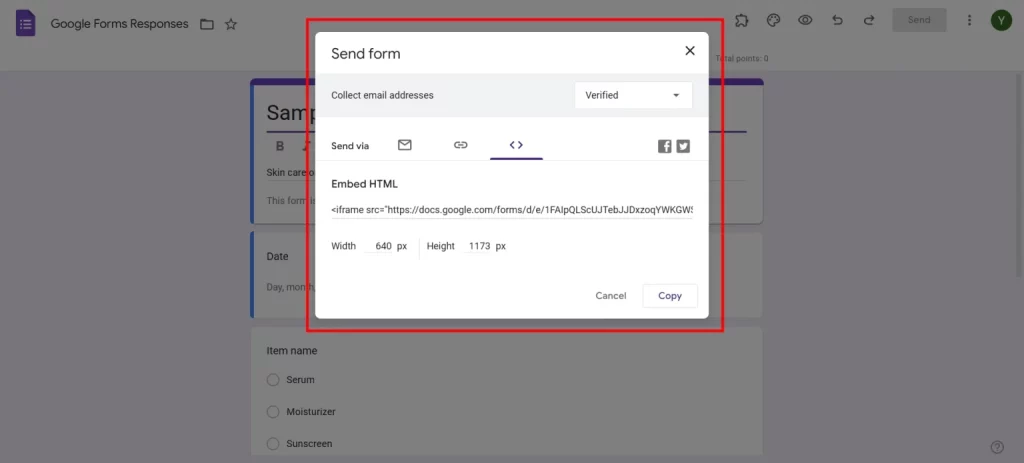This screenshot has height=463, width=1024.
Task: Open the help question mark icon
Action: click(997, 447)
